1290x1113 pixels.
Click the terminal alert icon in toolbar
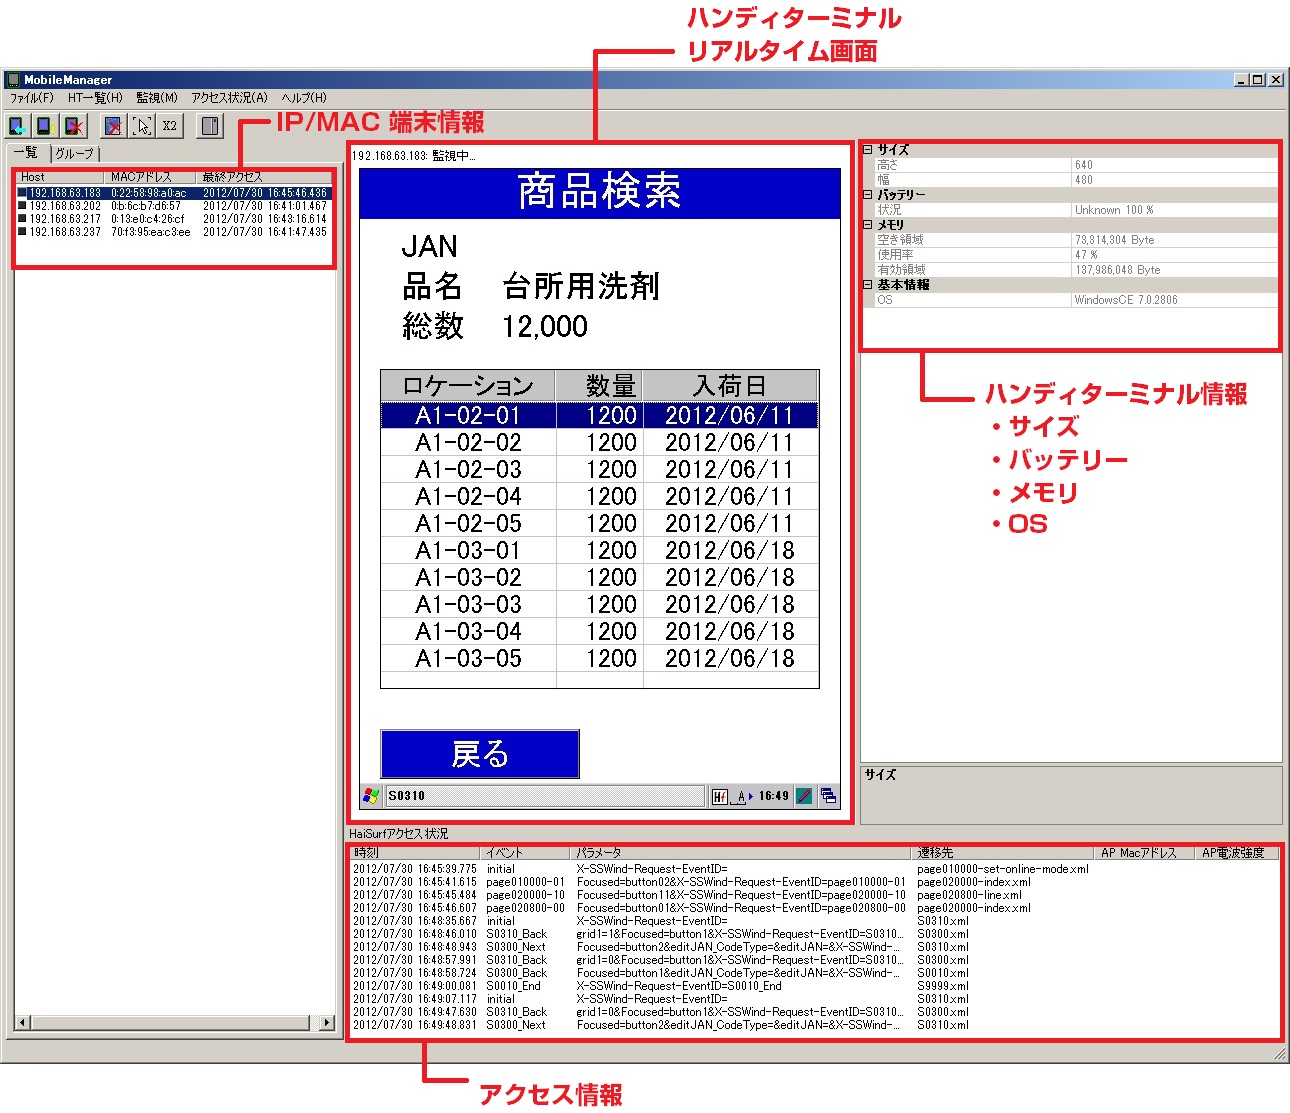pos(44,126)
